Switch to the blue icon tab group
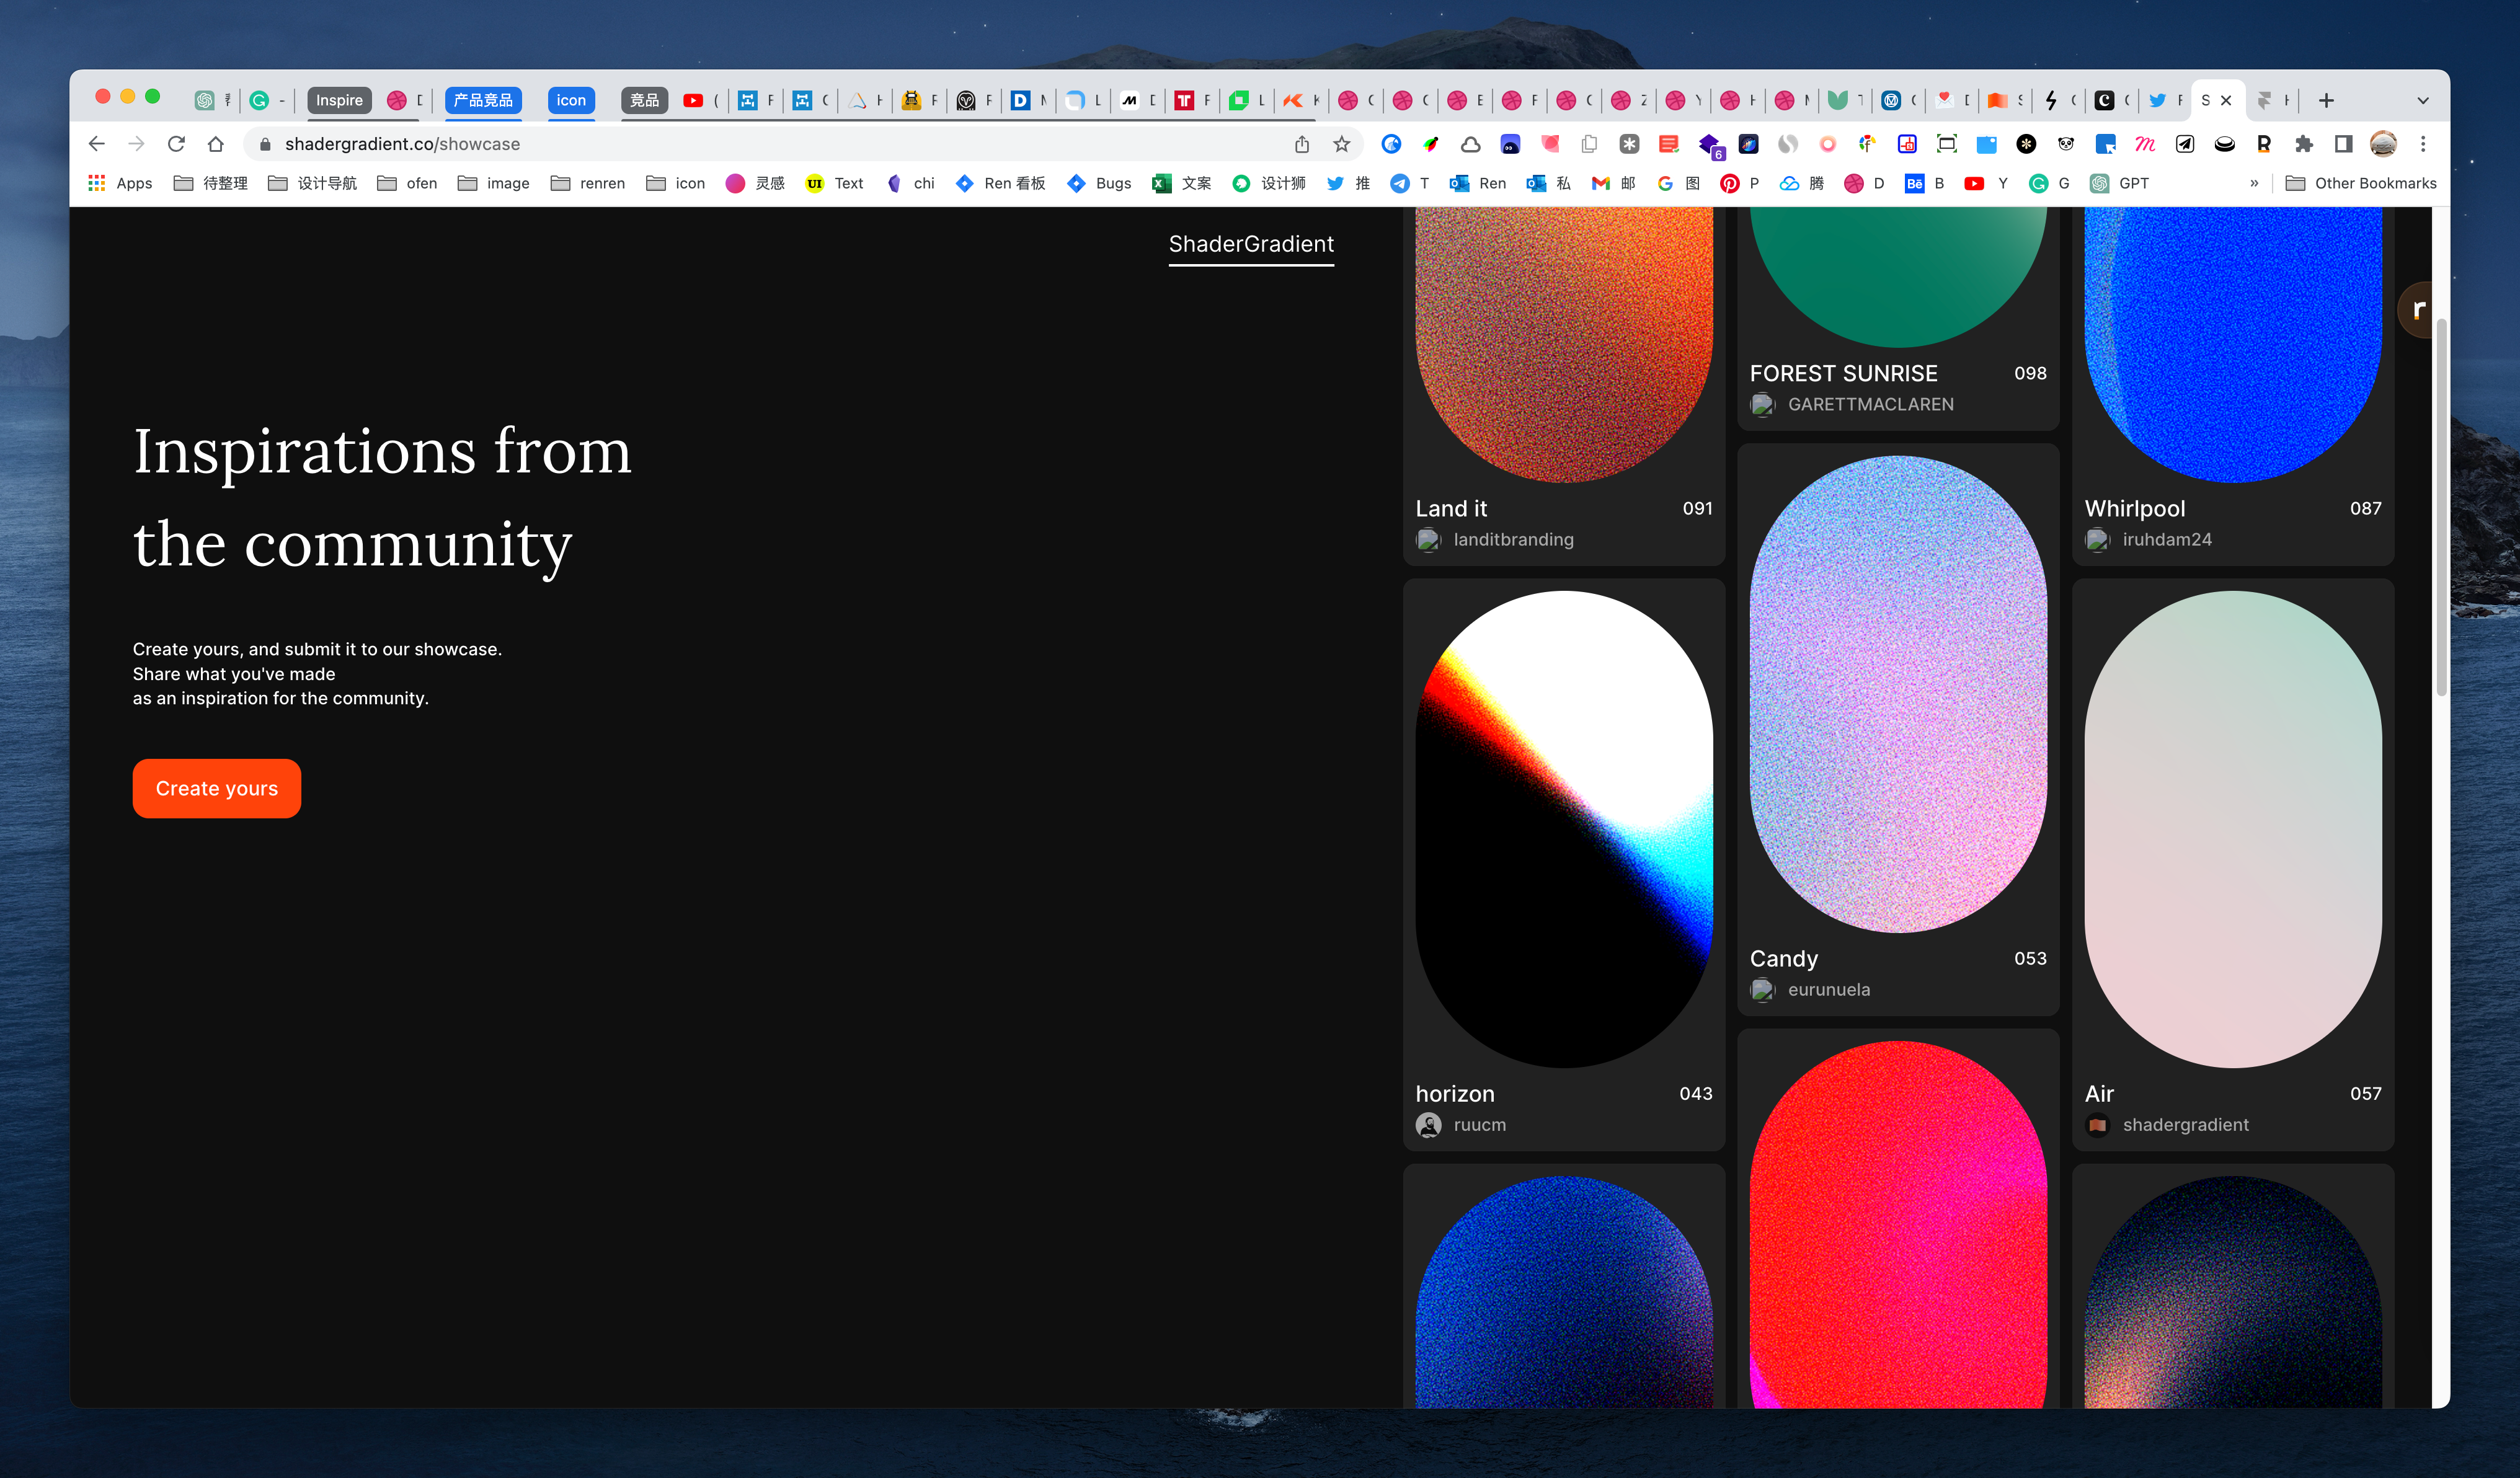Image resolution: width=2520 pixels, height=1478 pixels. (571, 100)
